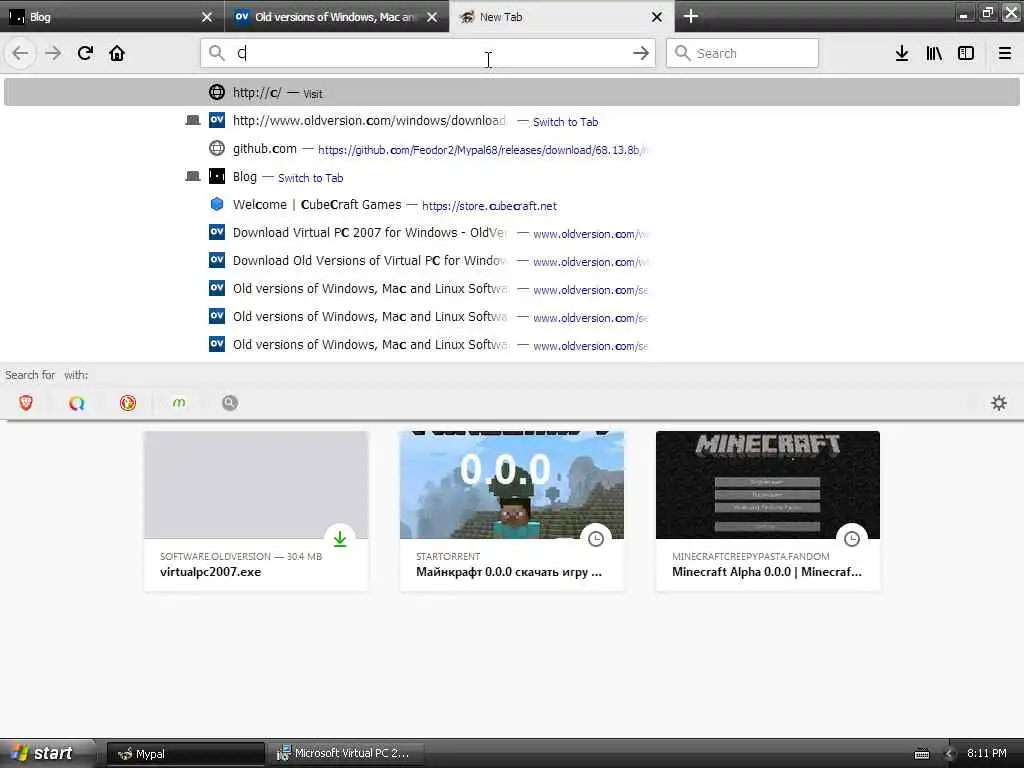Close the New Tab tab
The width and height of the screenshot is (1024, 768).
pyautogui.click(x=657, y=17)
